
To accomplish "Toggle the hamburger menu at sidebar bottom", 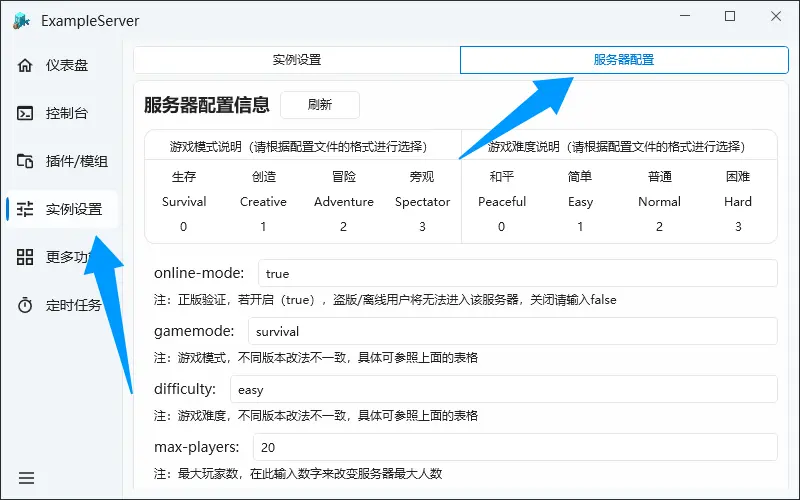I will click(x=26, y=478).
